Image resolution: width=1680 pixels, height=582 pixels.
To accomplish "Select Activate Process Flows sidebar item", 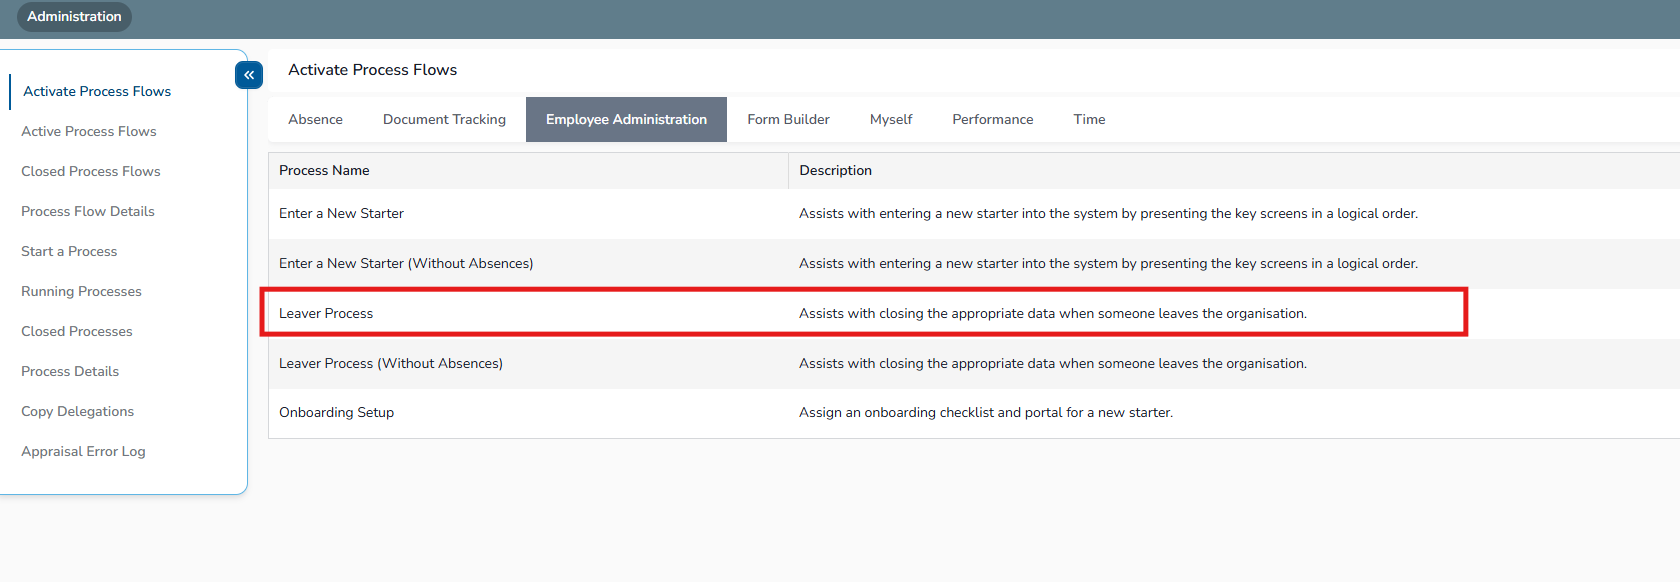I will [97, 91].
